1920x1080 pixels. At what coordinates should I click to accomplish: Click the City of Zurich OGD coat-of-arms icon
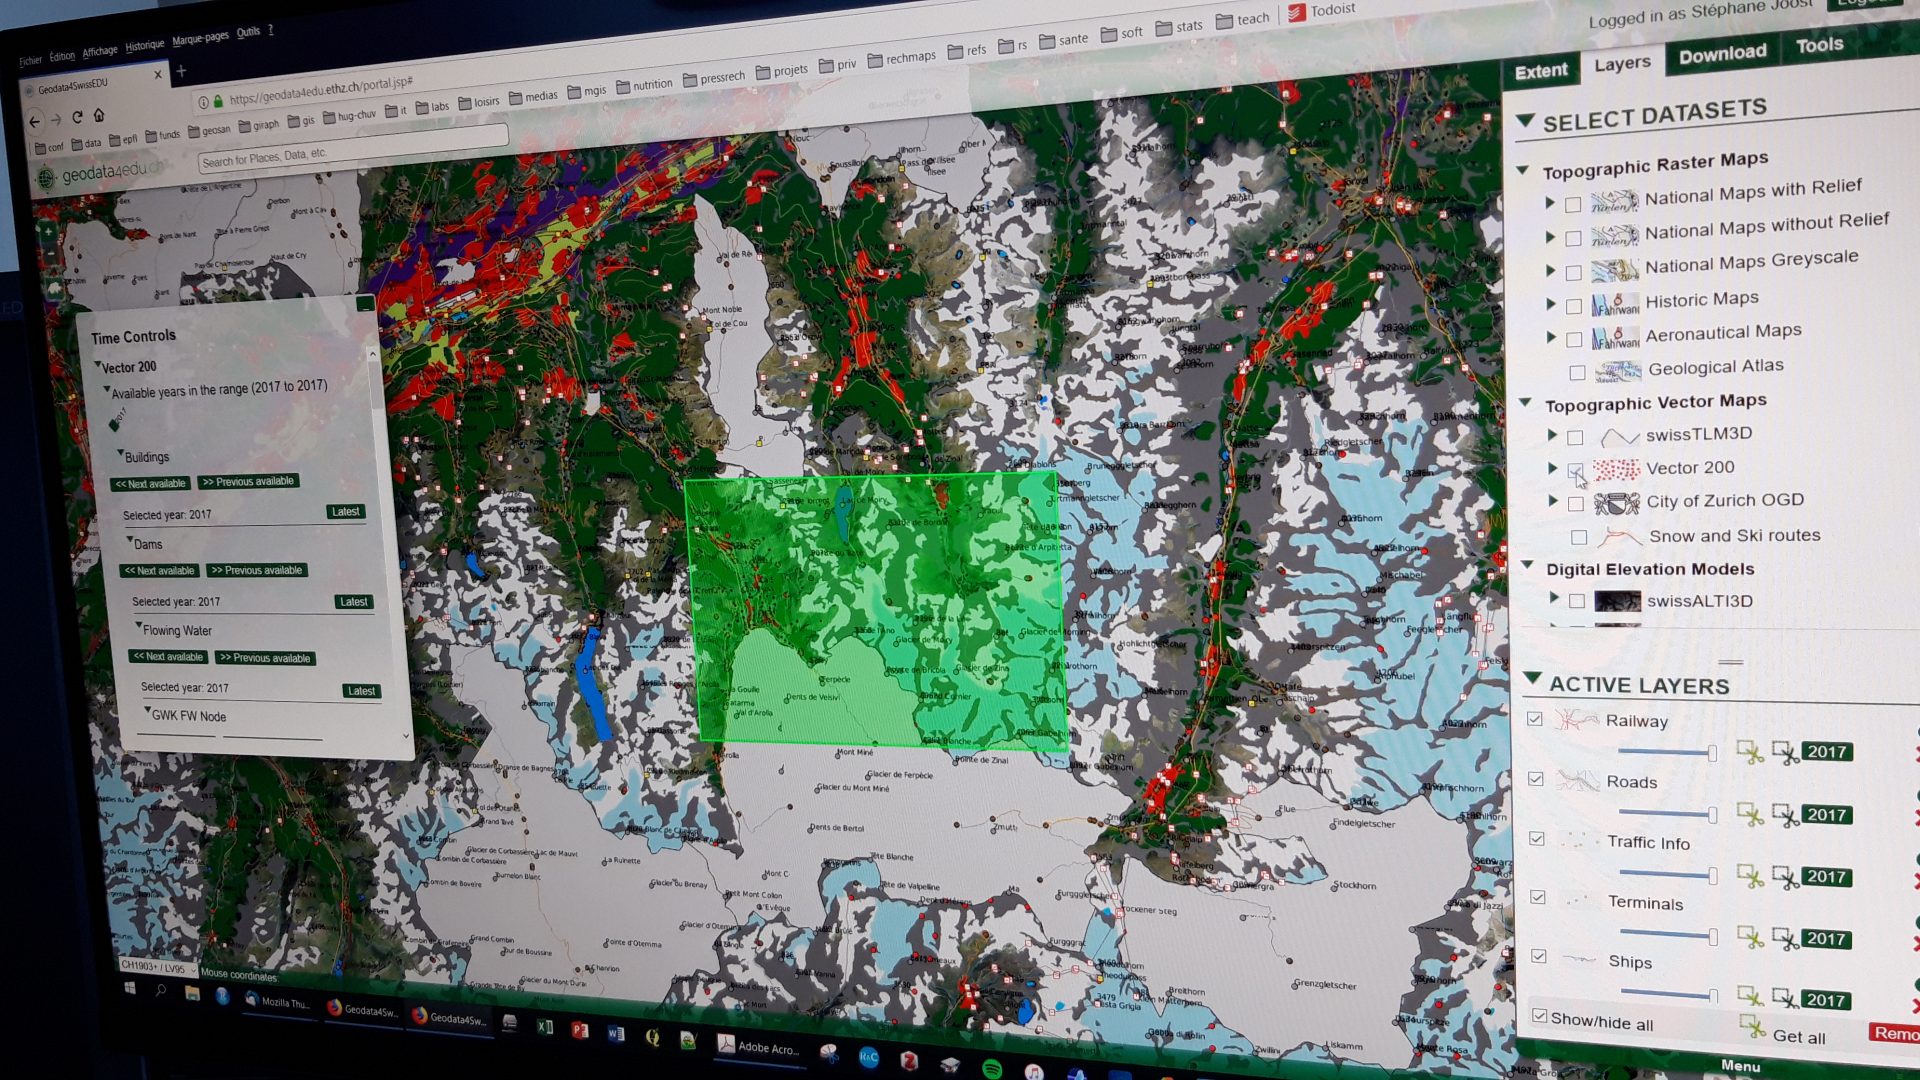pyautogui.click(x=1615, y=503)
